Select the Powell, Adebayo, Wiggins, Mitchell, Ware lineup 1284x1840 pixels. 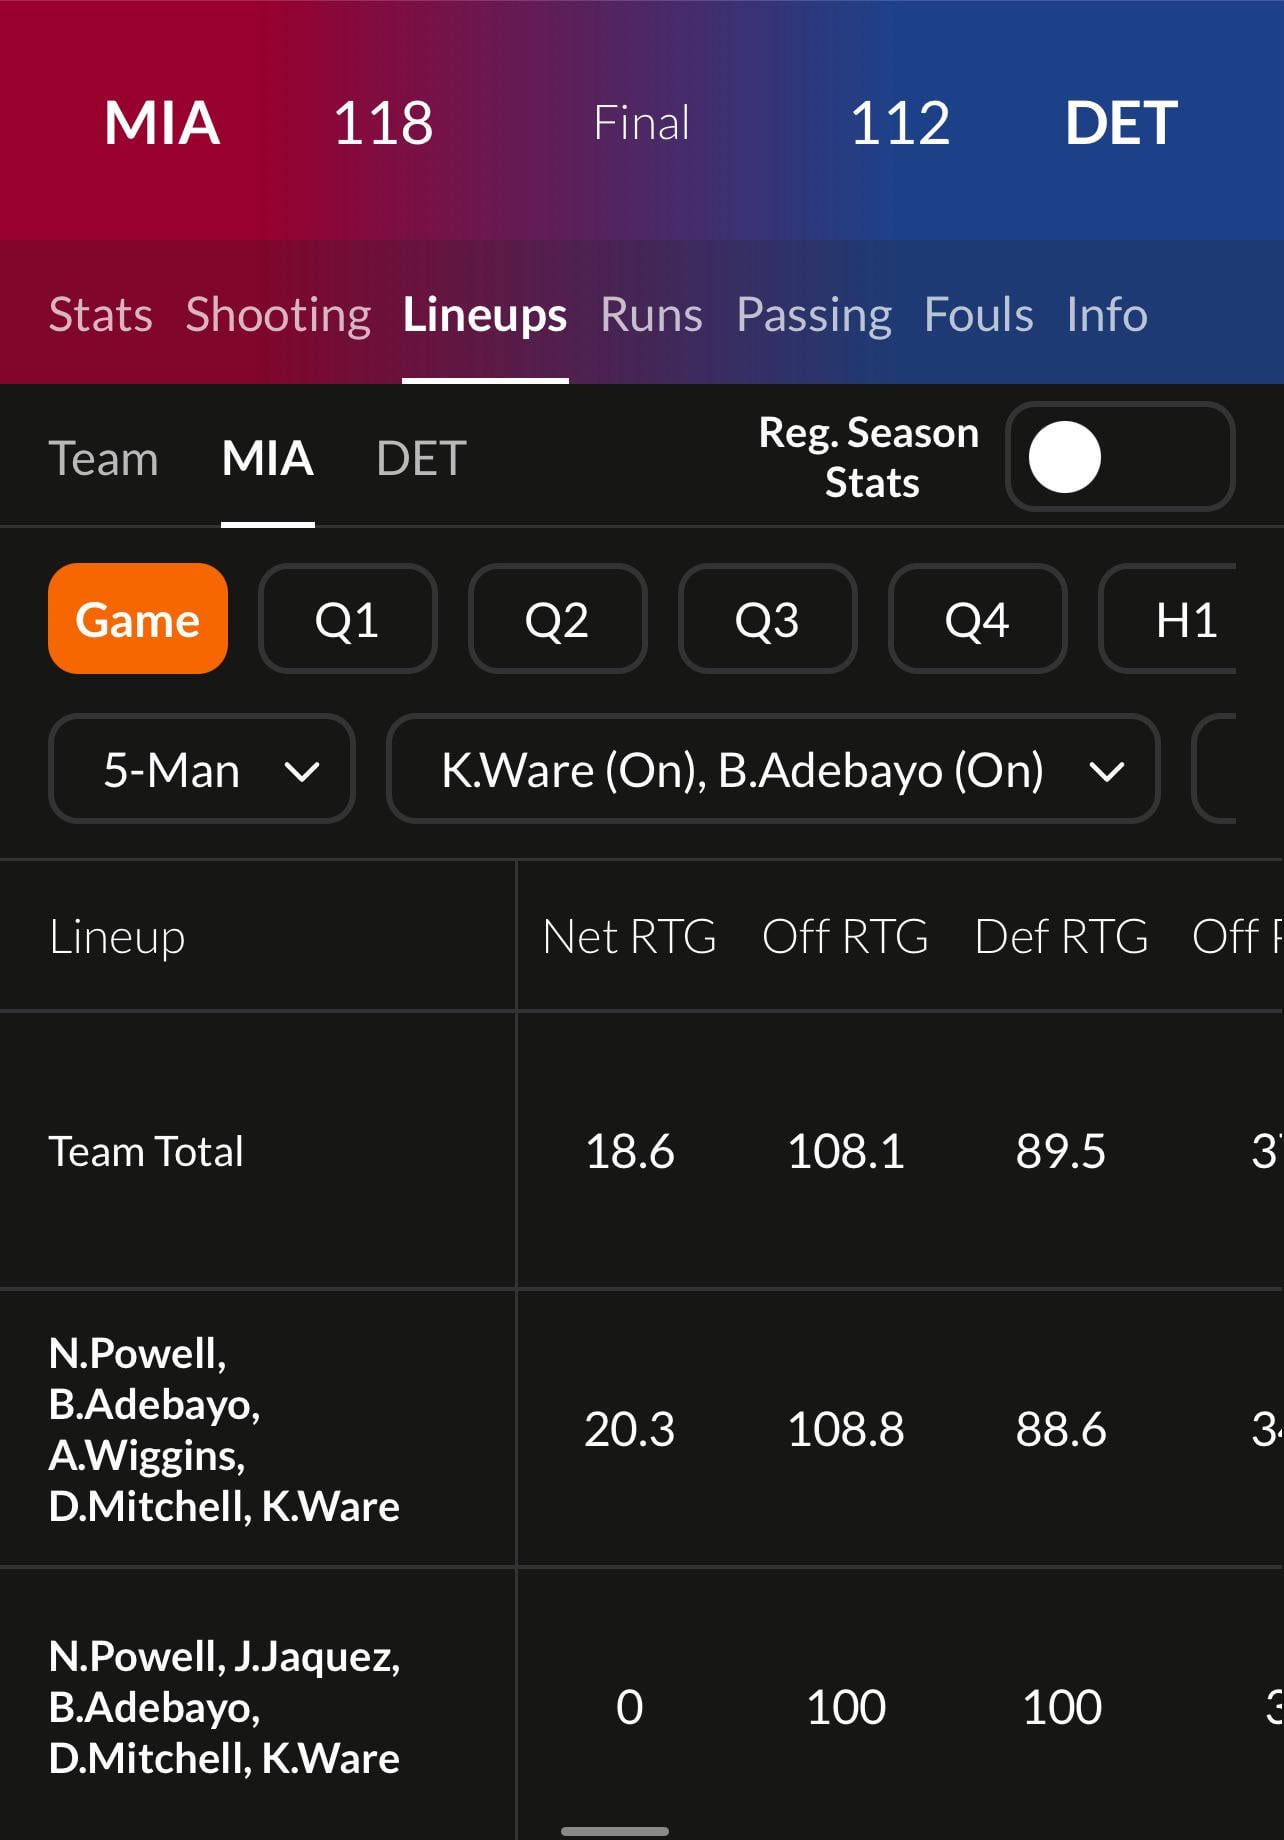[224, 1428]
